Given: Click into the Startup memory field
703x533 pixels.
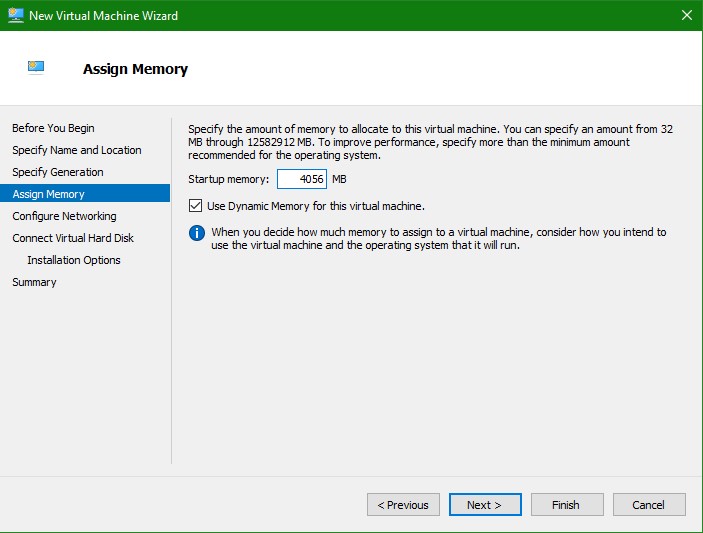Looking at the screenshot, I should click(301, 180).
